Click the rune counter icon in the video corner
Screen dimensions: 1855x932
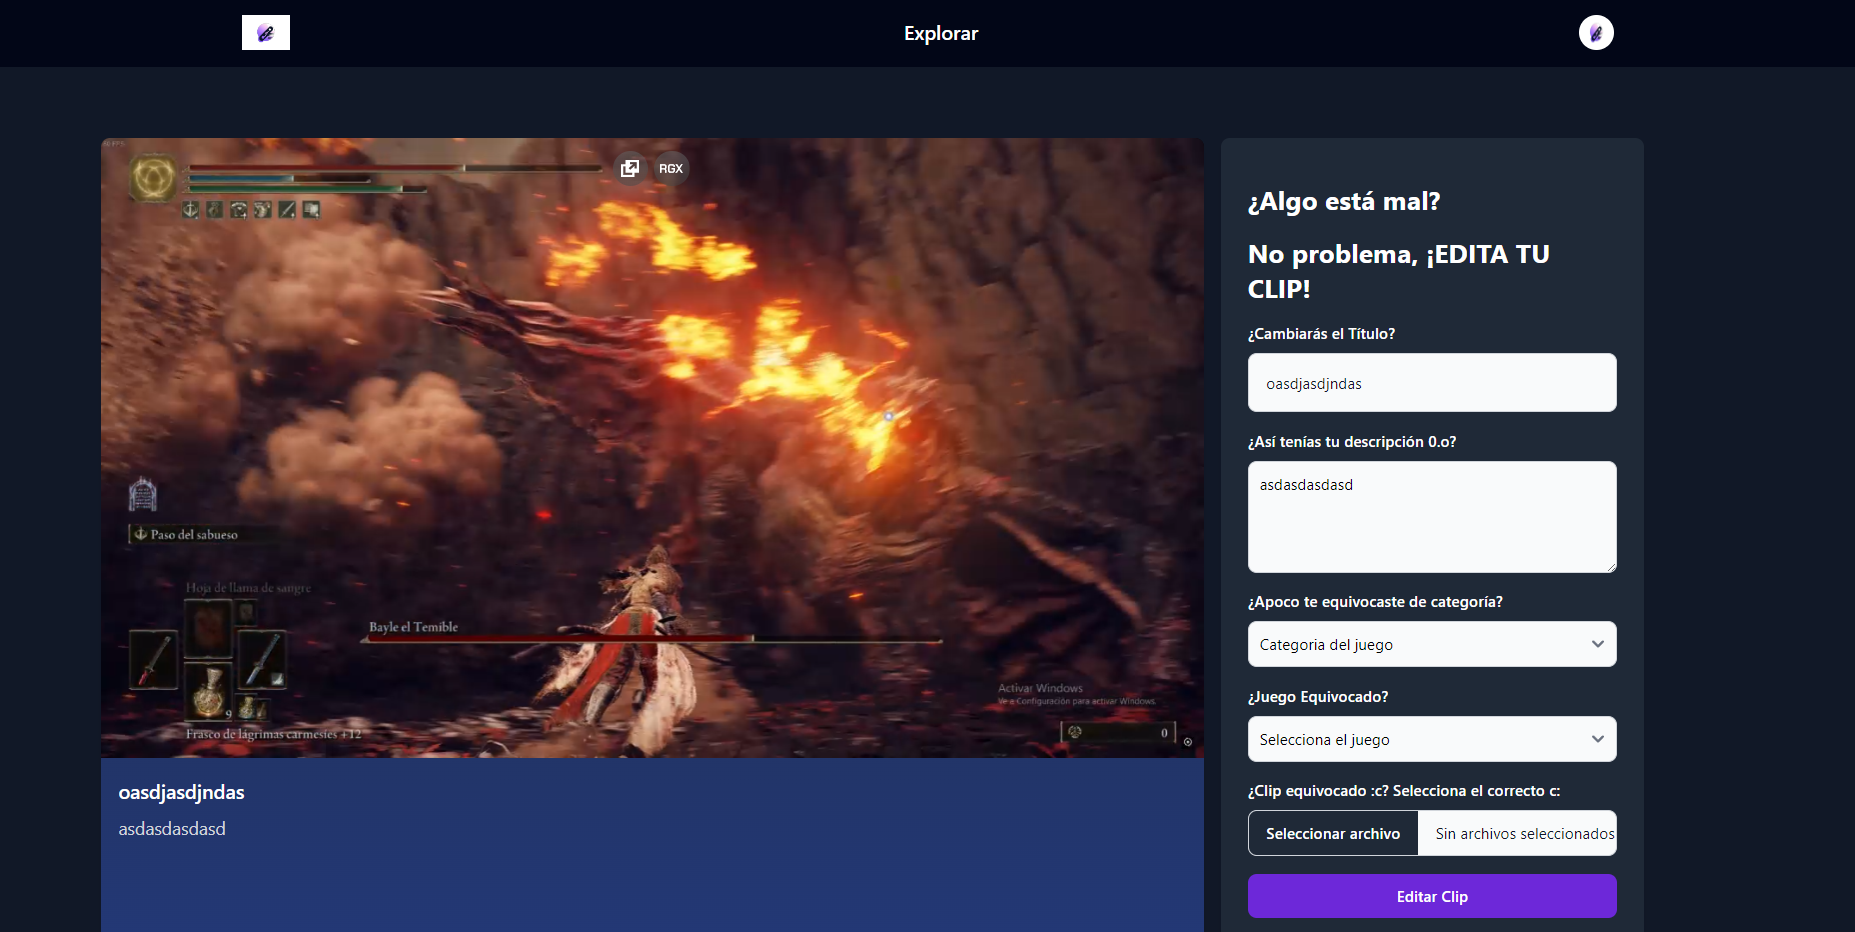(1075, 732)
